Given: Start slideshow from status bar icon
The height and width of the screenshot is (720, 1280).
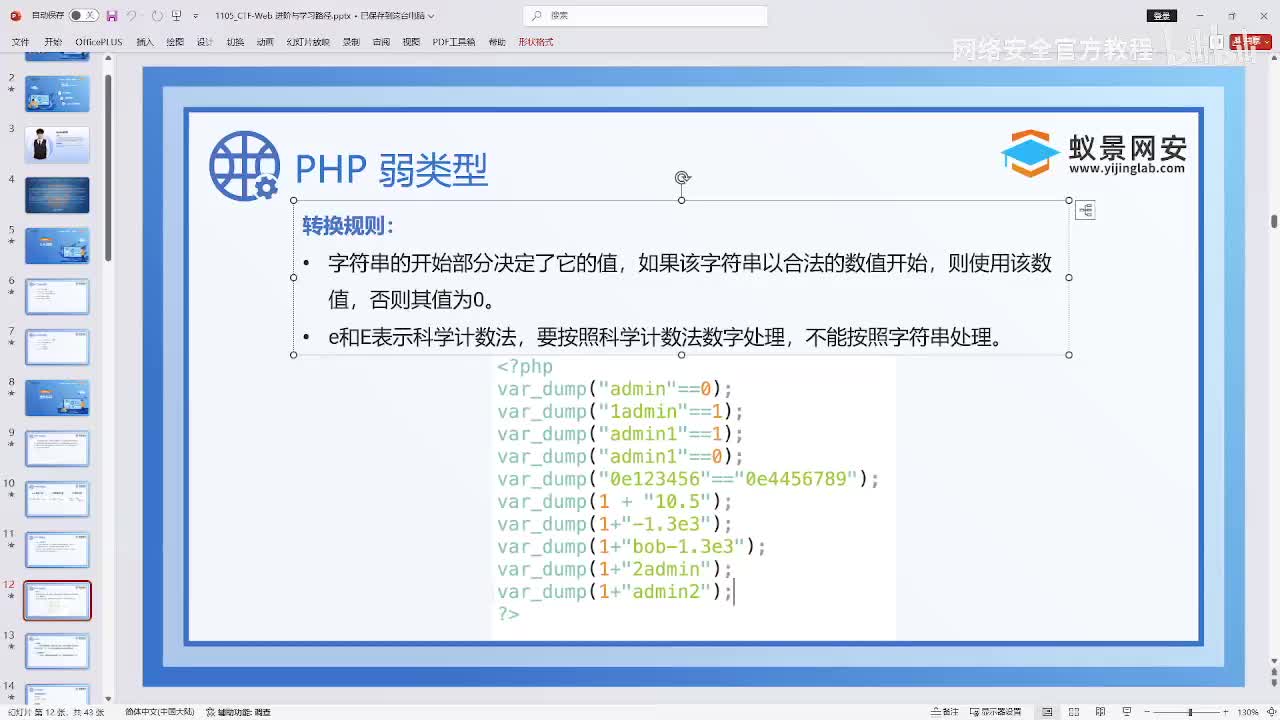Looking at the screenshot, I should pyautogui.click(x=1127, y=712).
